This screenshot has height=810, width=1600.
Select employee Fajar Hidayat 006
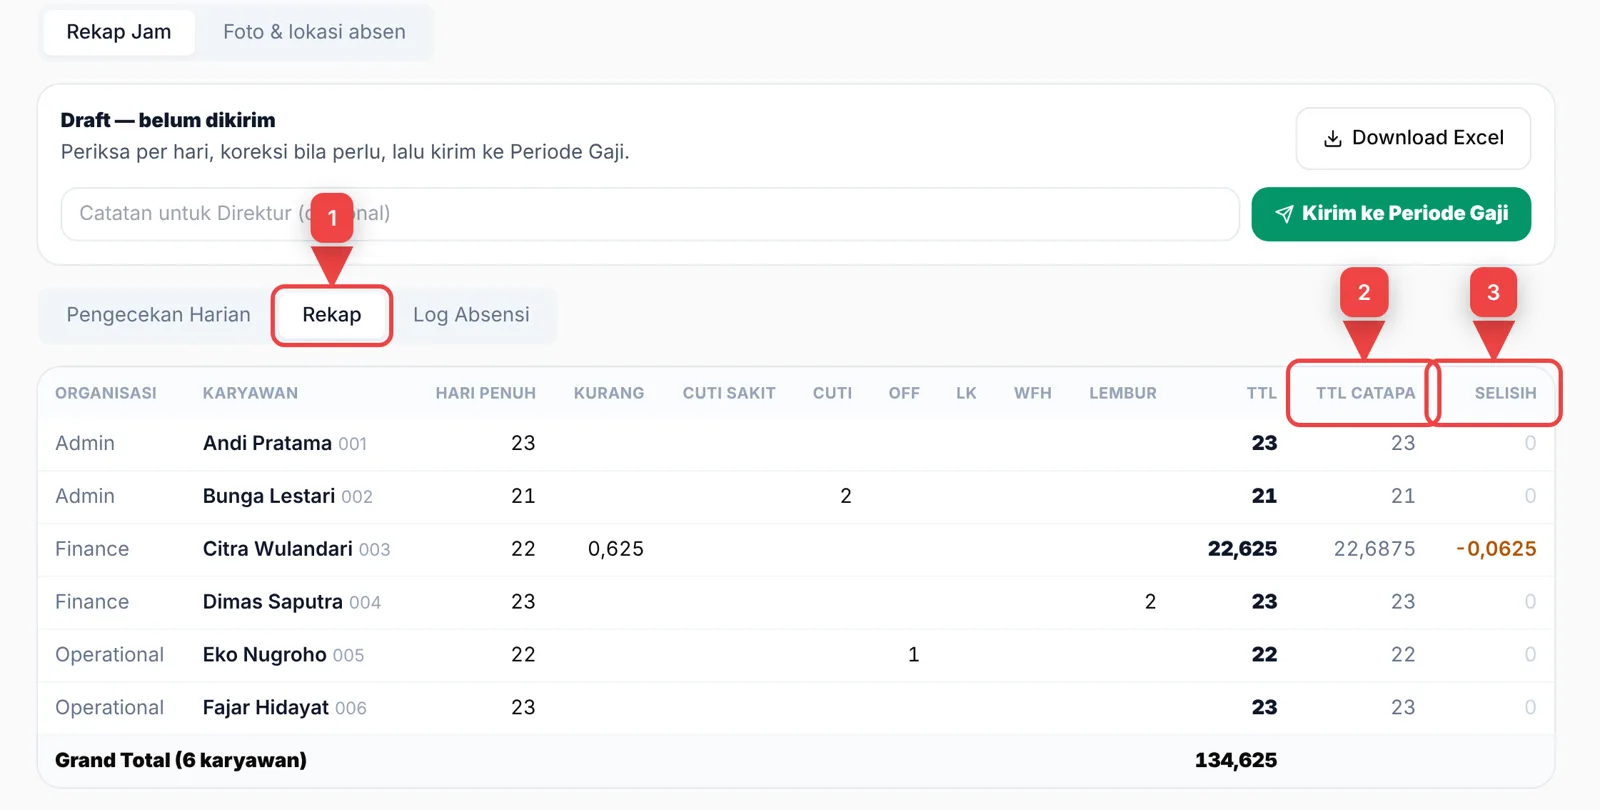click(x=285, y=708)
